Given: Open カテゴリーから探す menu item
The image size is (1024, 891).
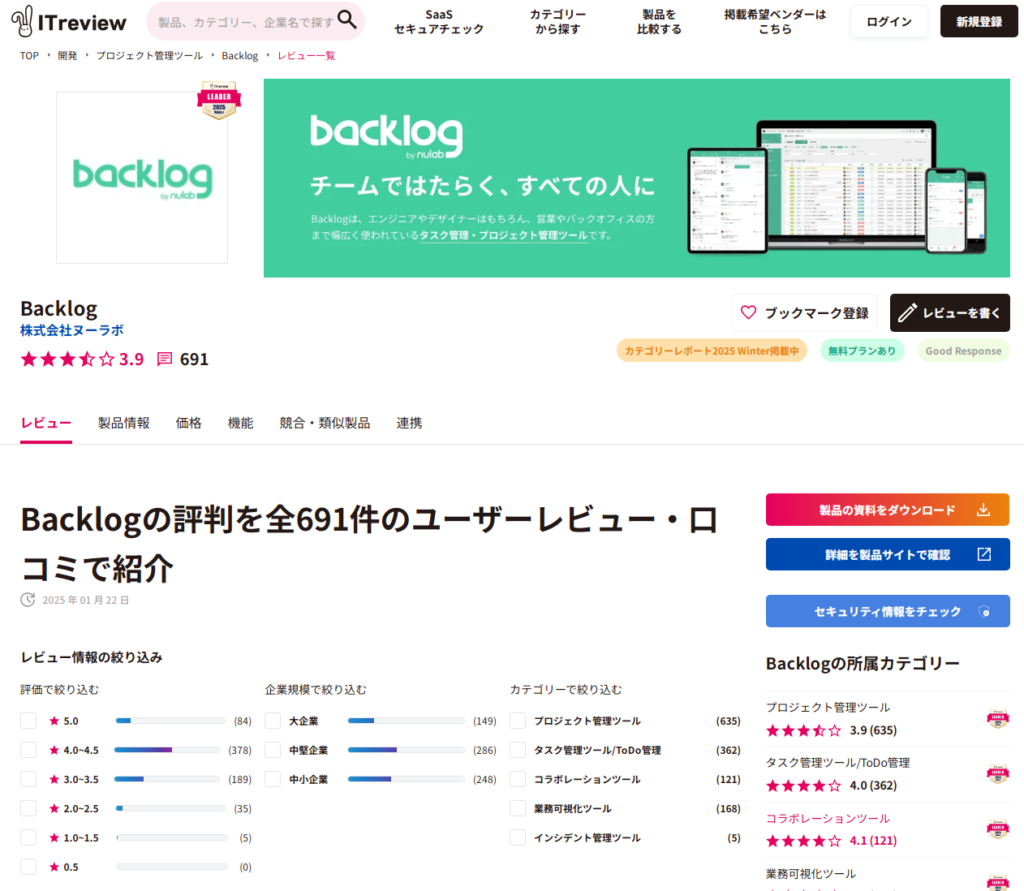Looking at the screenshot, I should [x=558, y=22].
